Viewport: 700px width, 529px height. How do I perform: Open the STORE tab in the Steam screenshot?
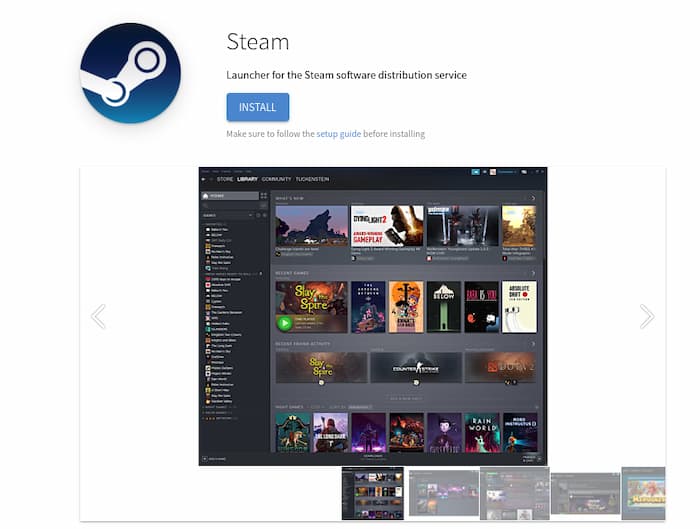tap(225, 179)
